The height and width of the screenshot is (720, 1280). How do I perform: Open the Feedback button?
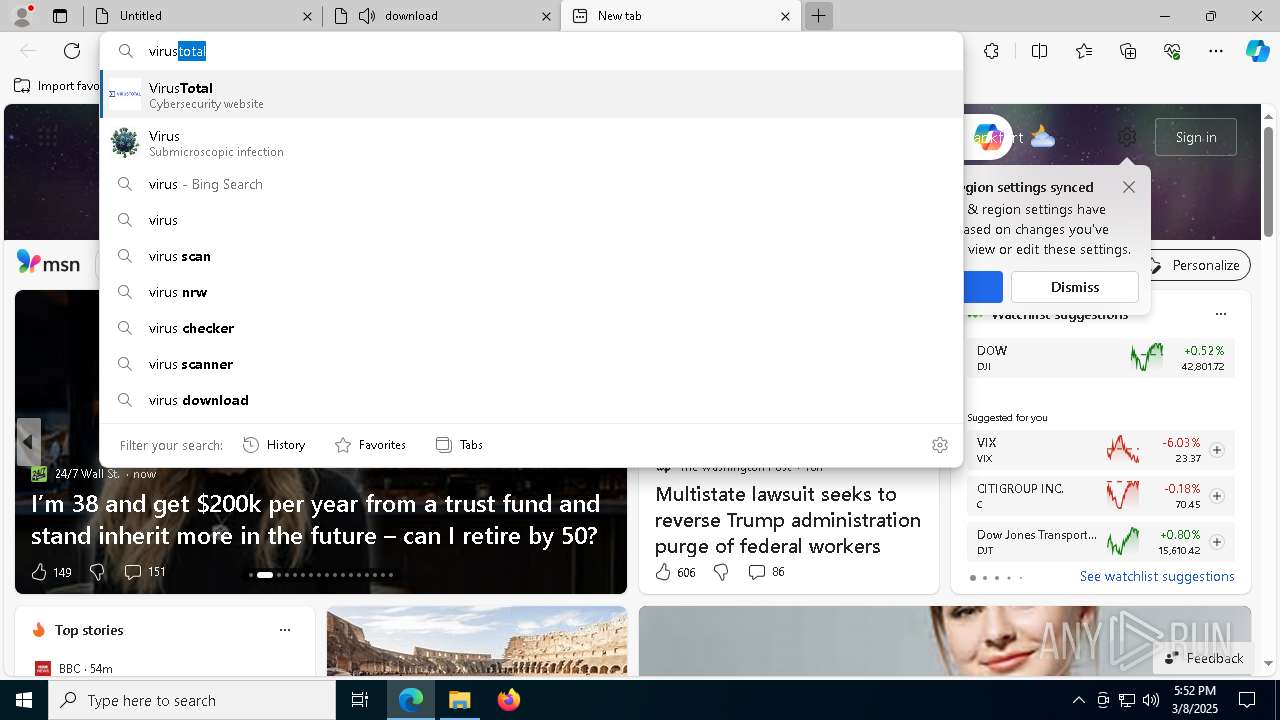1203,658
